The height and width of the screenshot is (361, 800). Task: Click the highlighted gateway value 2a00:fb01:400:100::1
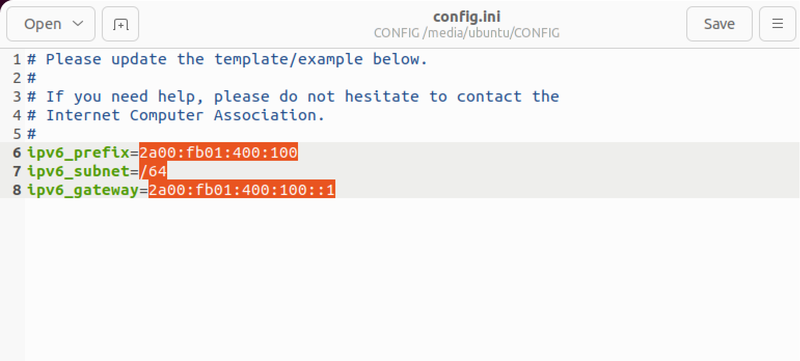(242, 190)
